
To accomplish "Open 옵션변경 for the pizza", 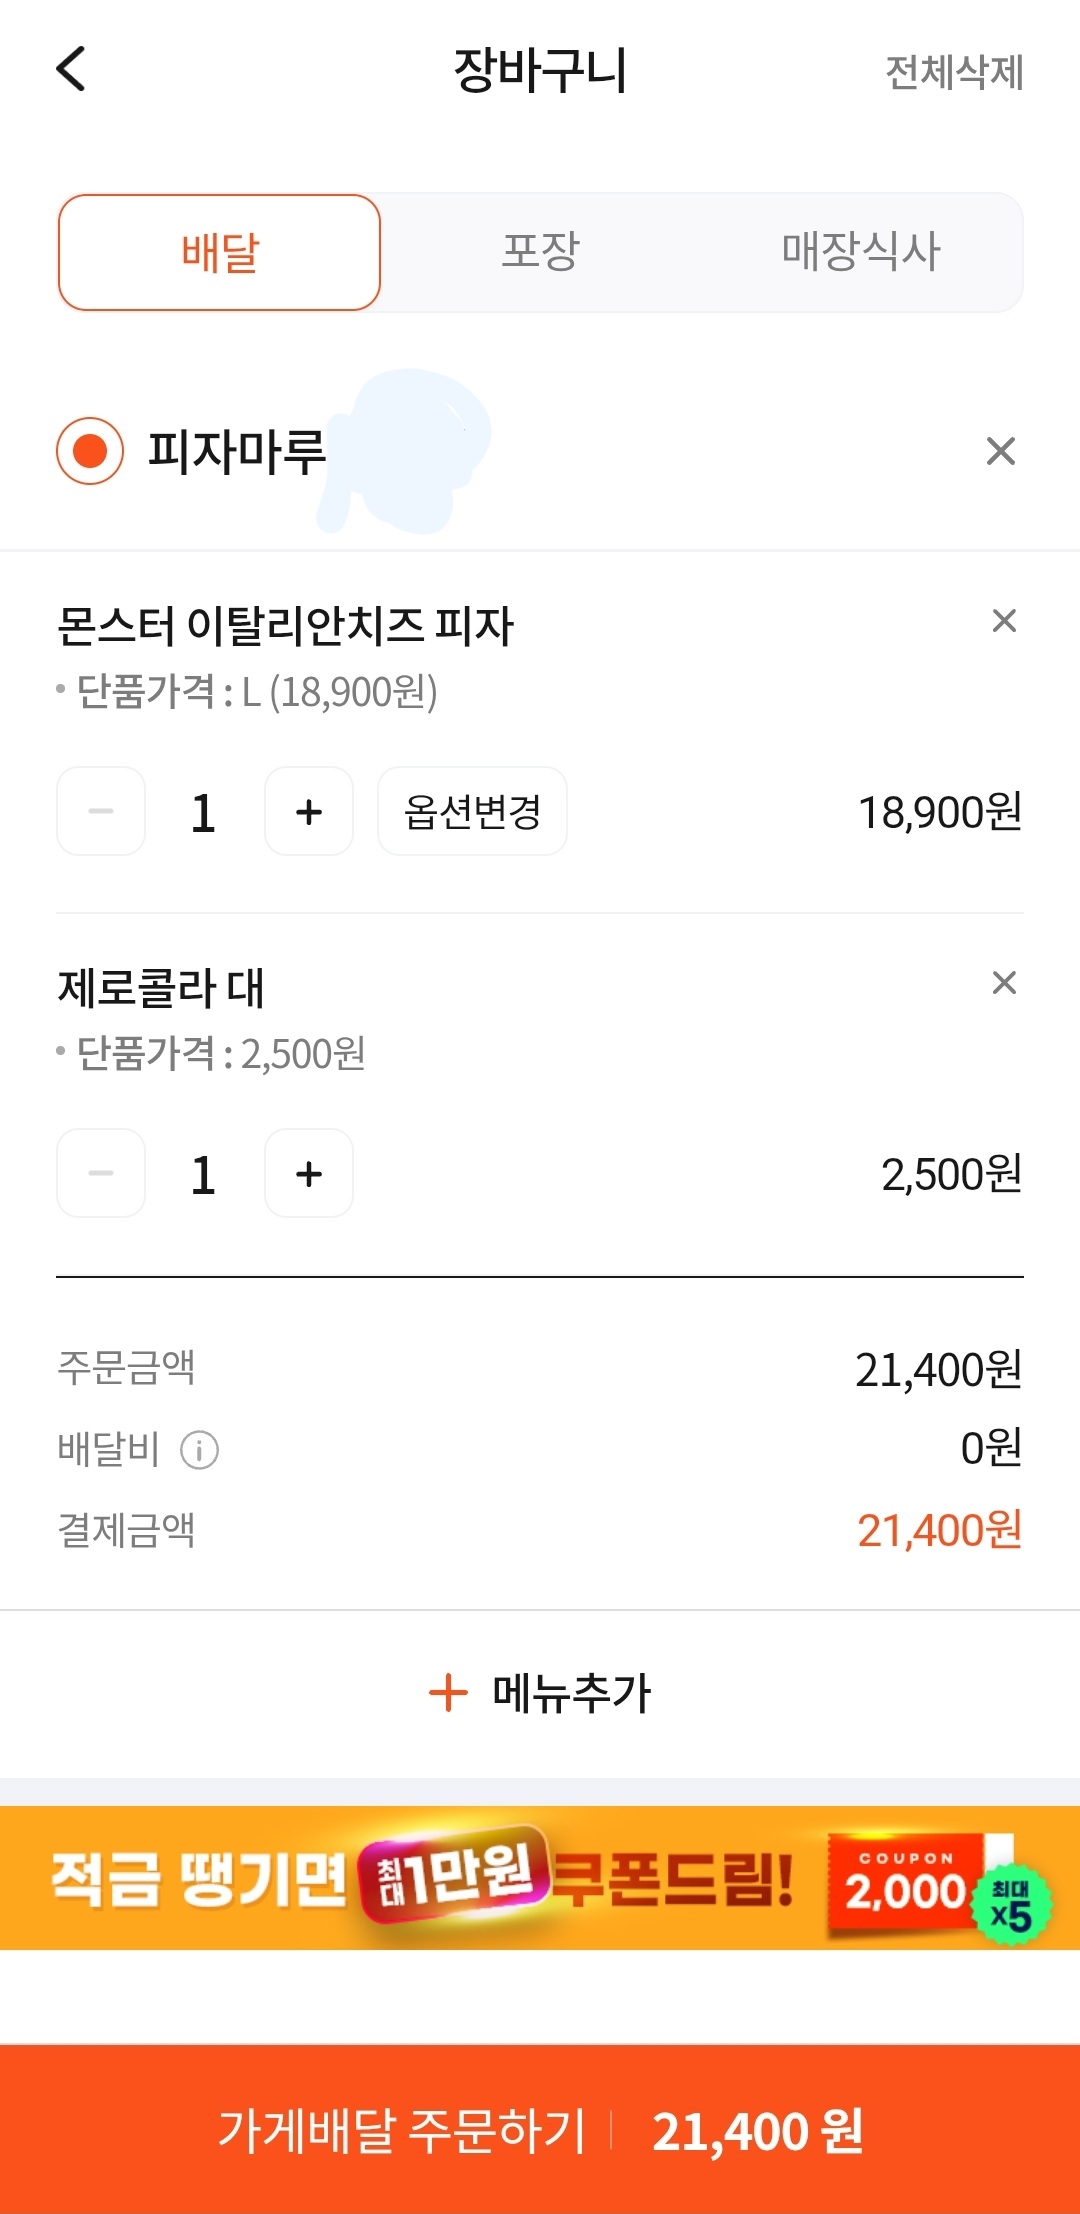I will click(472, 811).
